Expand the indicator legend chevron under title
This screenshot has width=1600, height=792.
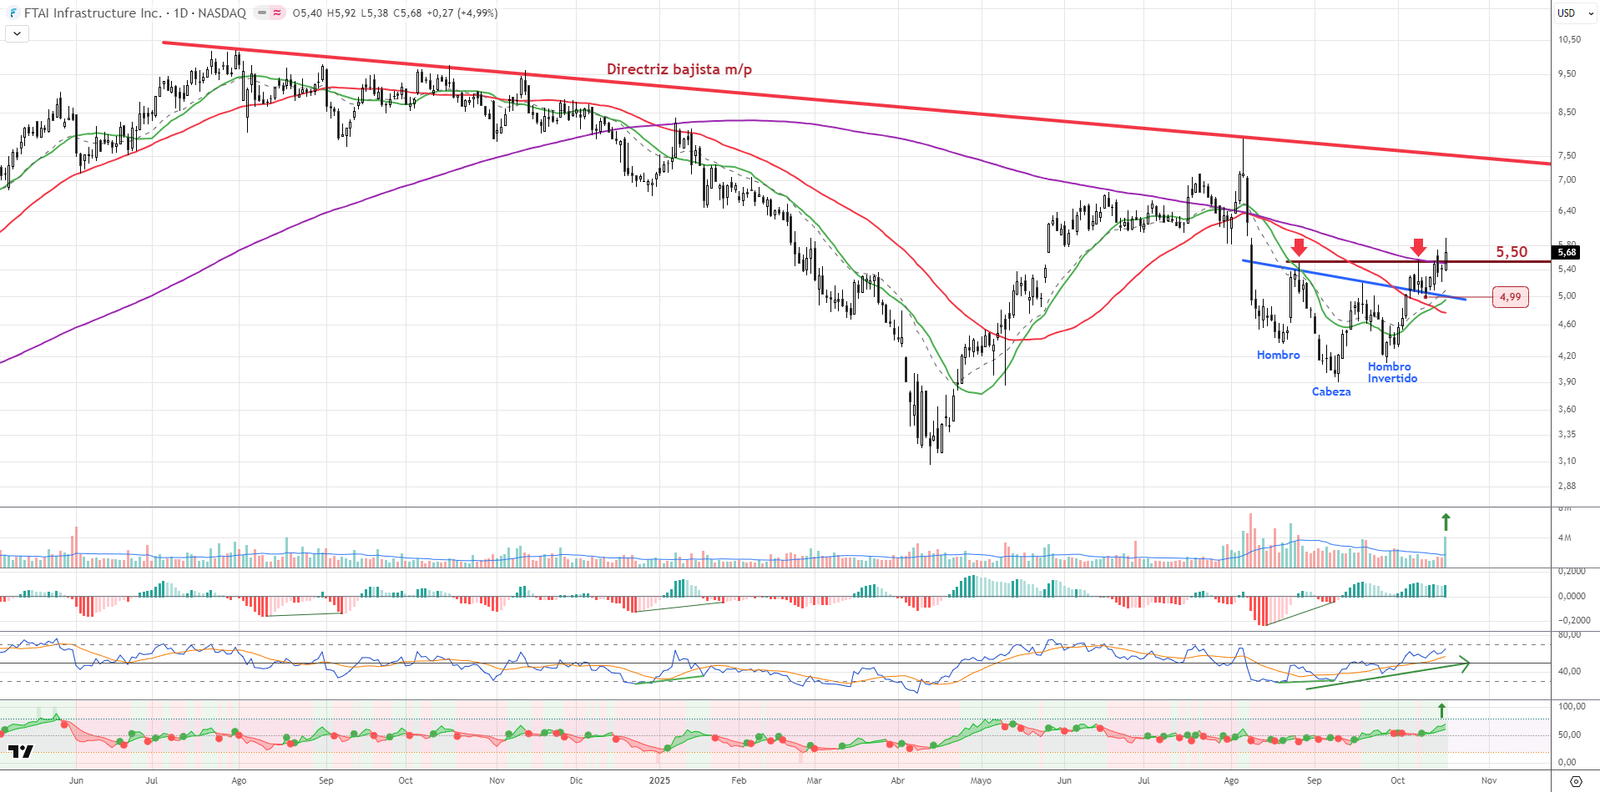[x=17, y=34]
